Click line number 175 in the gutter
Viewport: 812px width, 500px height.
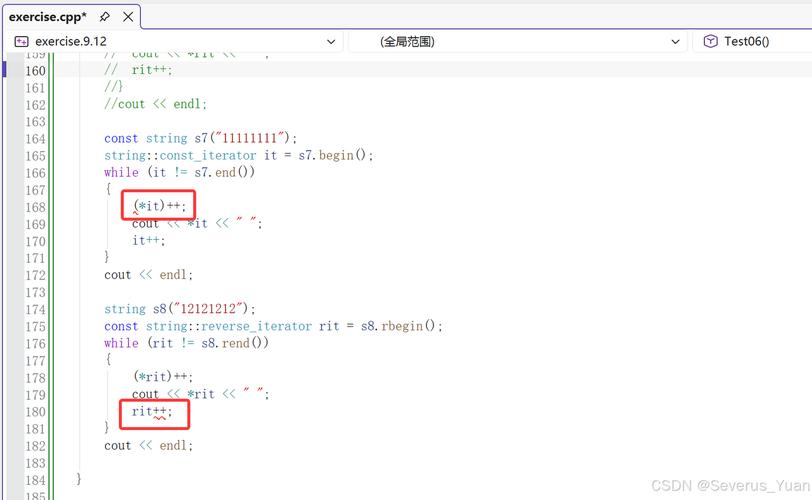tap(35, 327)
